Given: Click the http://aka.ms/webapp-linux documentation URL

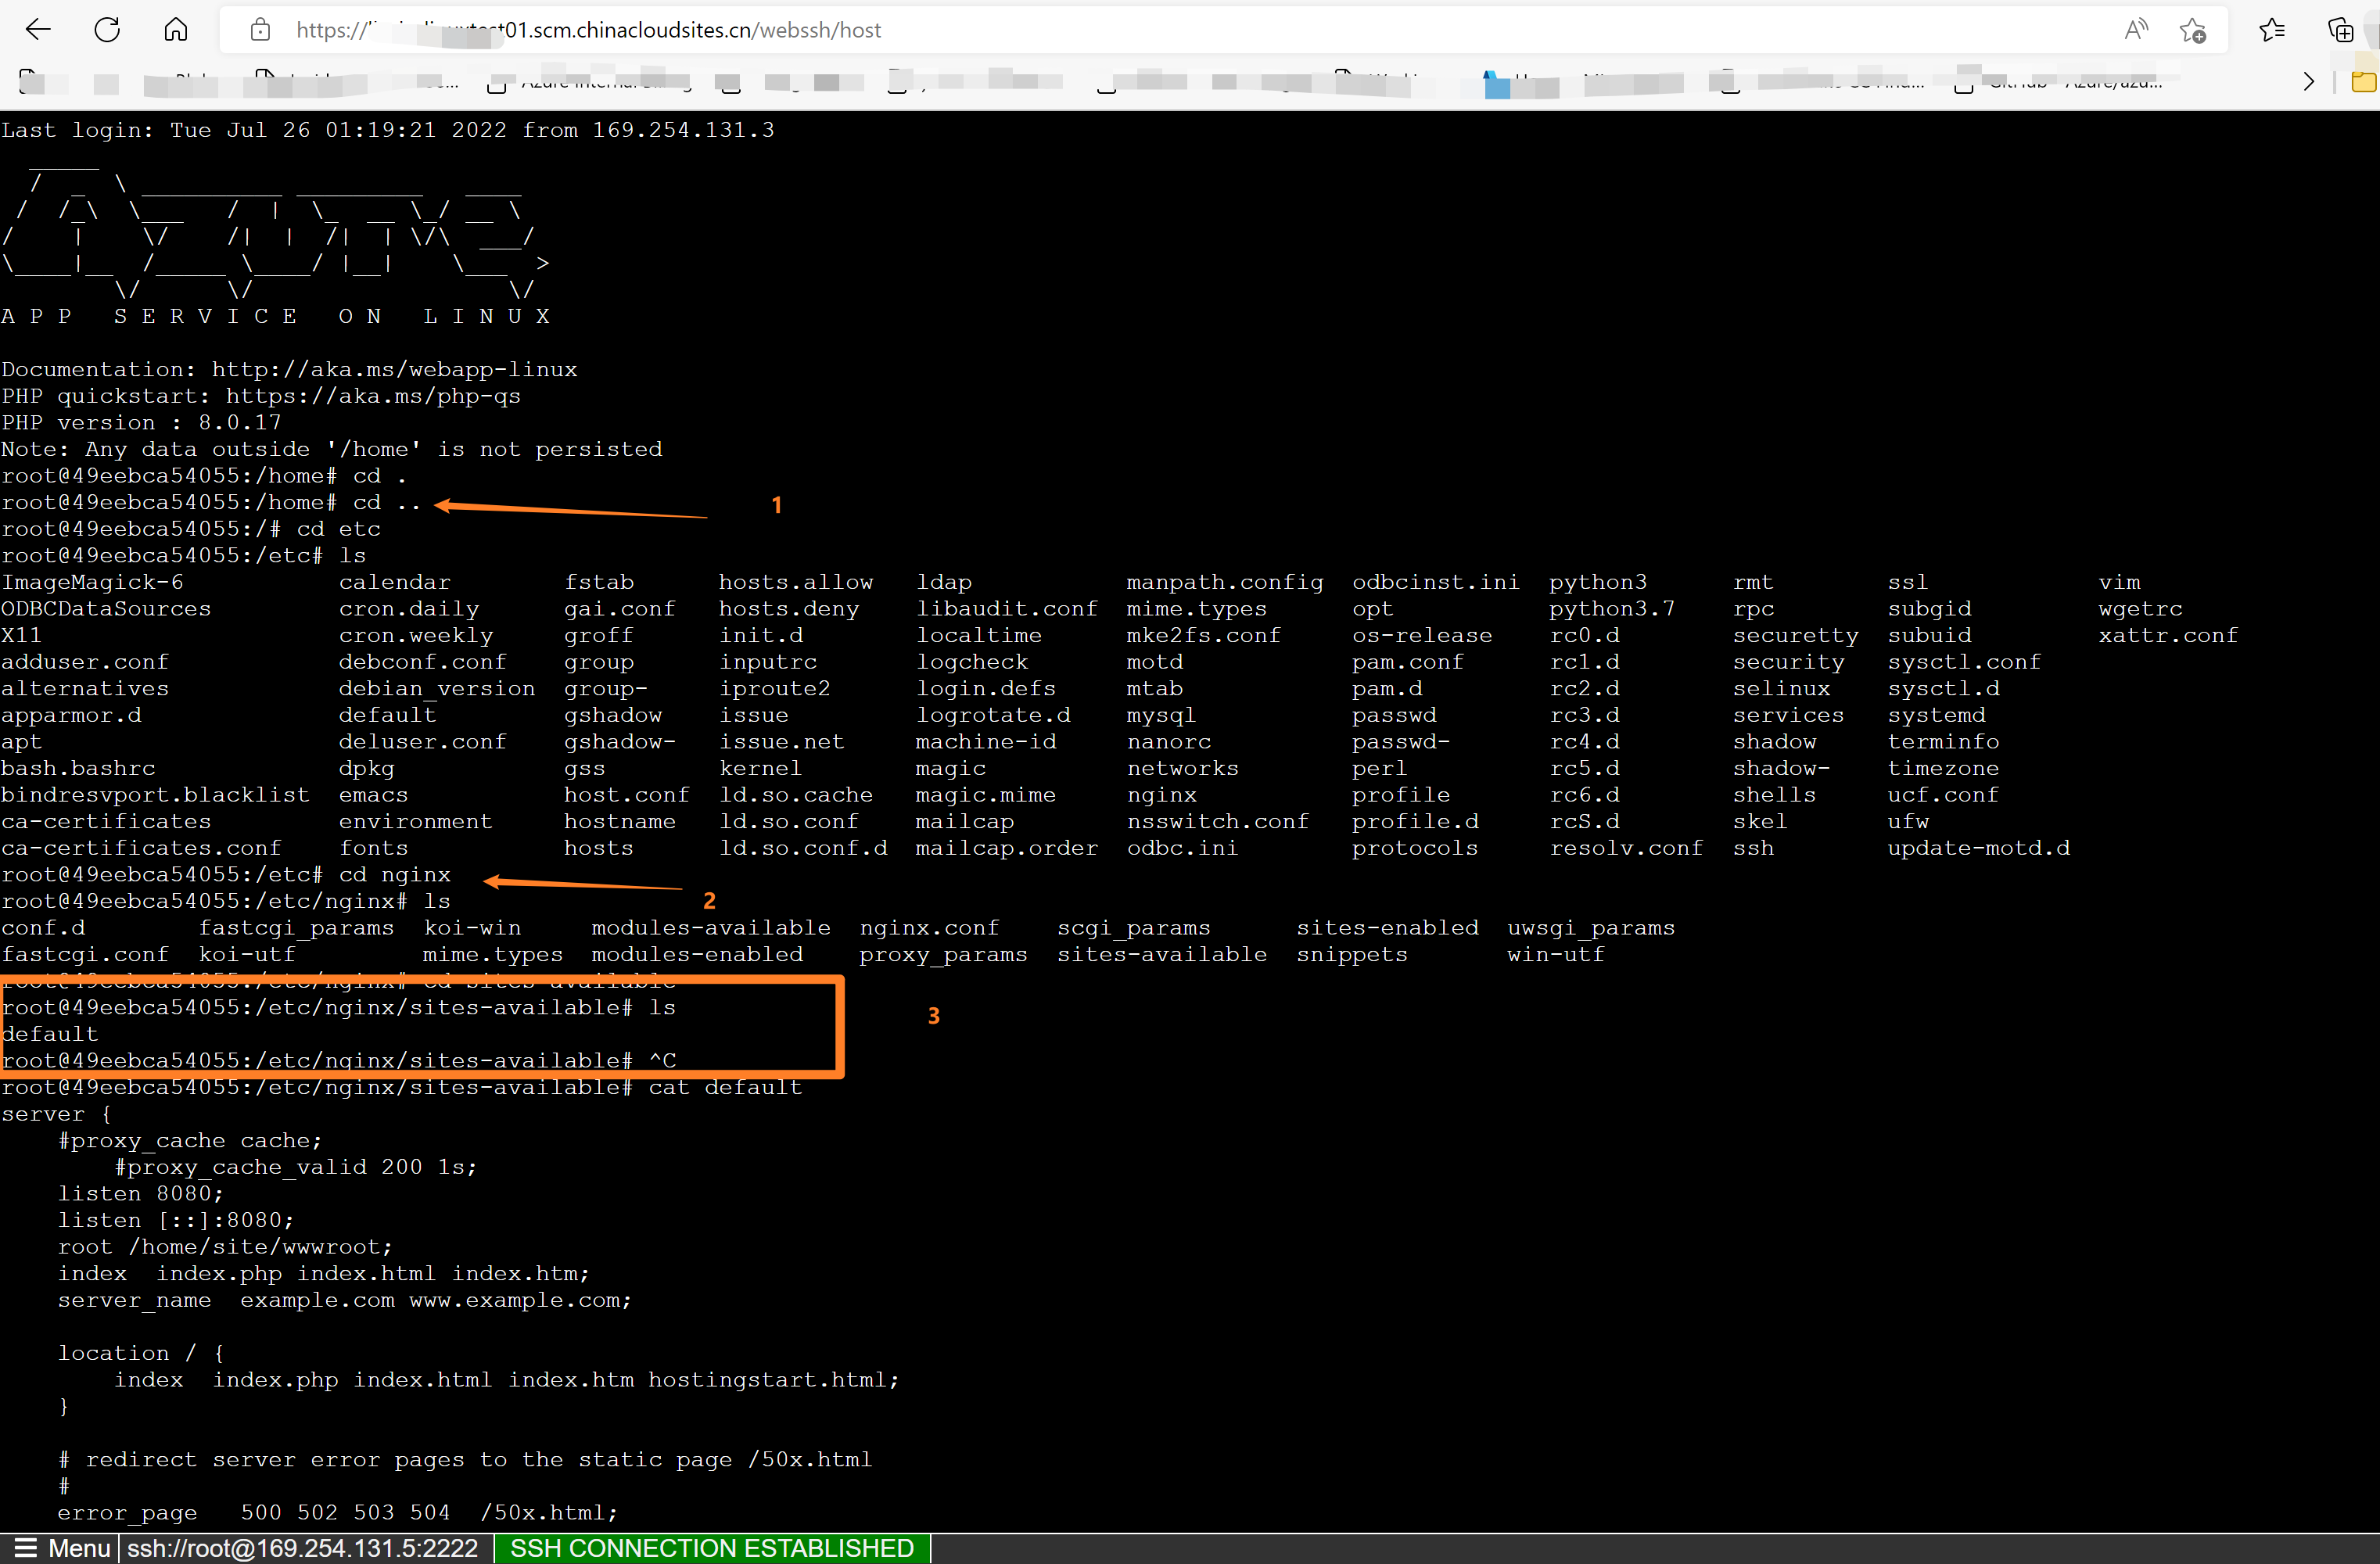Looking at the screenshot, I should [394, 369].
